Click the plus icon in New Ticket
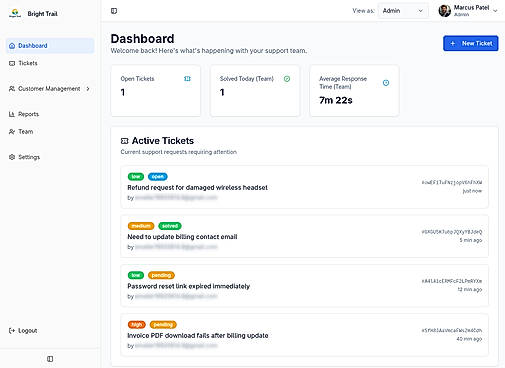505x368 pixels. (x=453, y=43)
